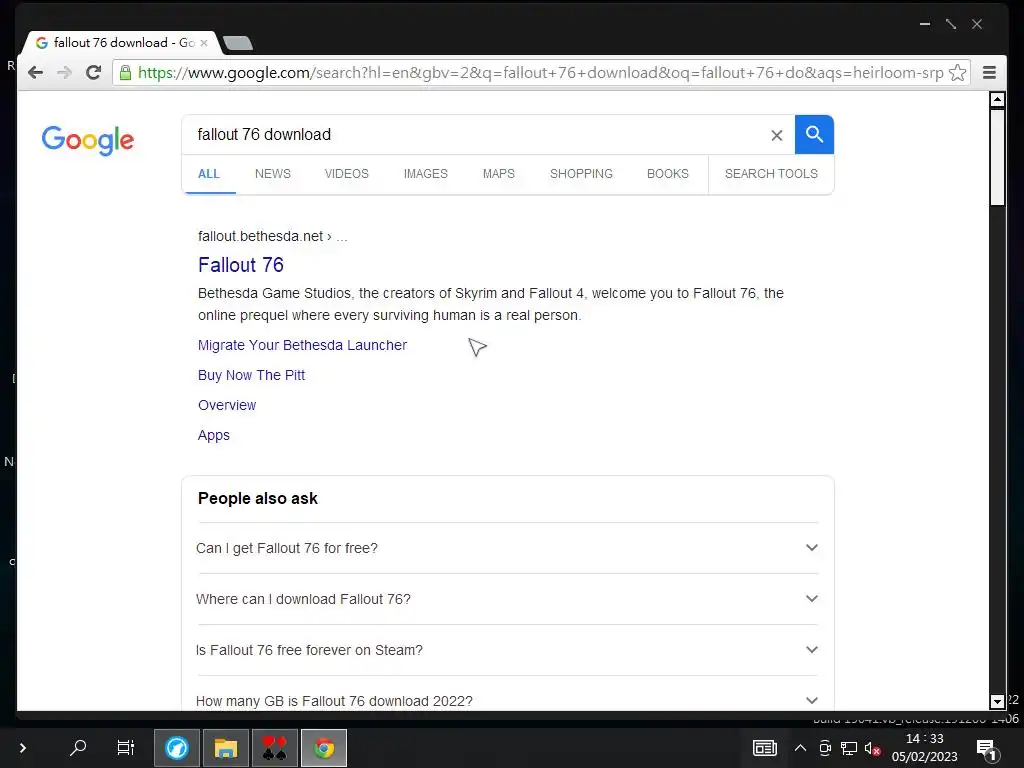1024x768 pixels.
Task: Click the browser back arrow
Action: pos(35,72)
